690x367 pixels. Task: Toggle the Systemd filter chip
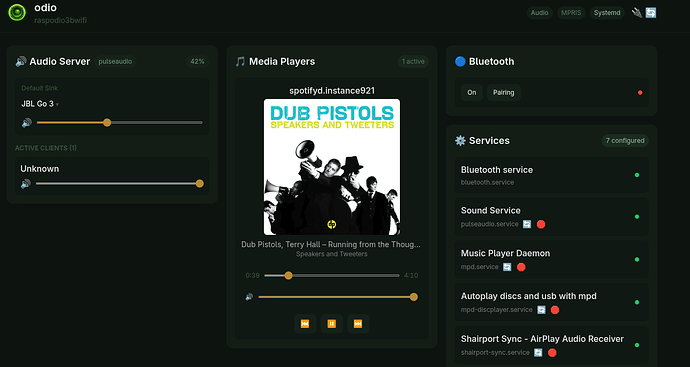coord(607,13)
